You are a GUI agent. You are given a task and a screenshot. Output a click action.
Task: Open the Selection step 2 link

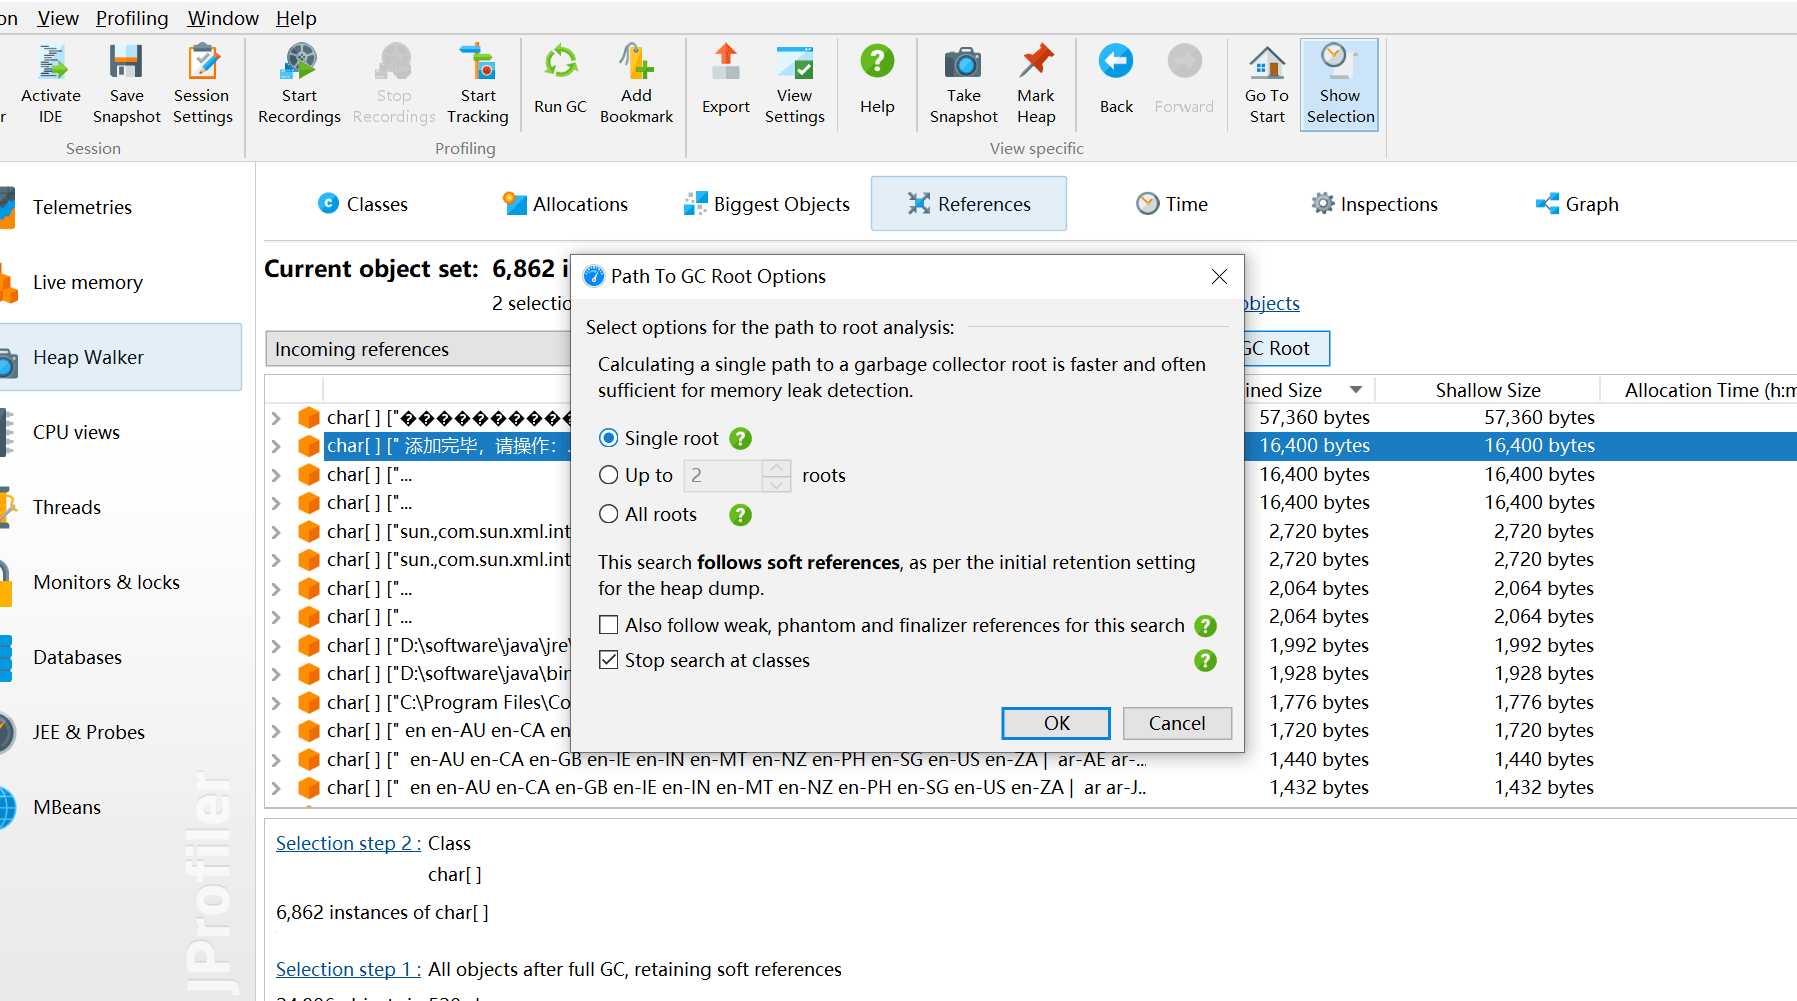(x=347, y=843)
